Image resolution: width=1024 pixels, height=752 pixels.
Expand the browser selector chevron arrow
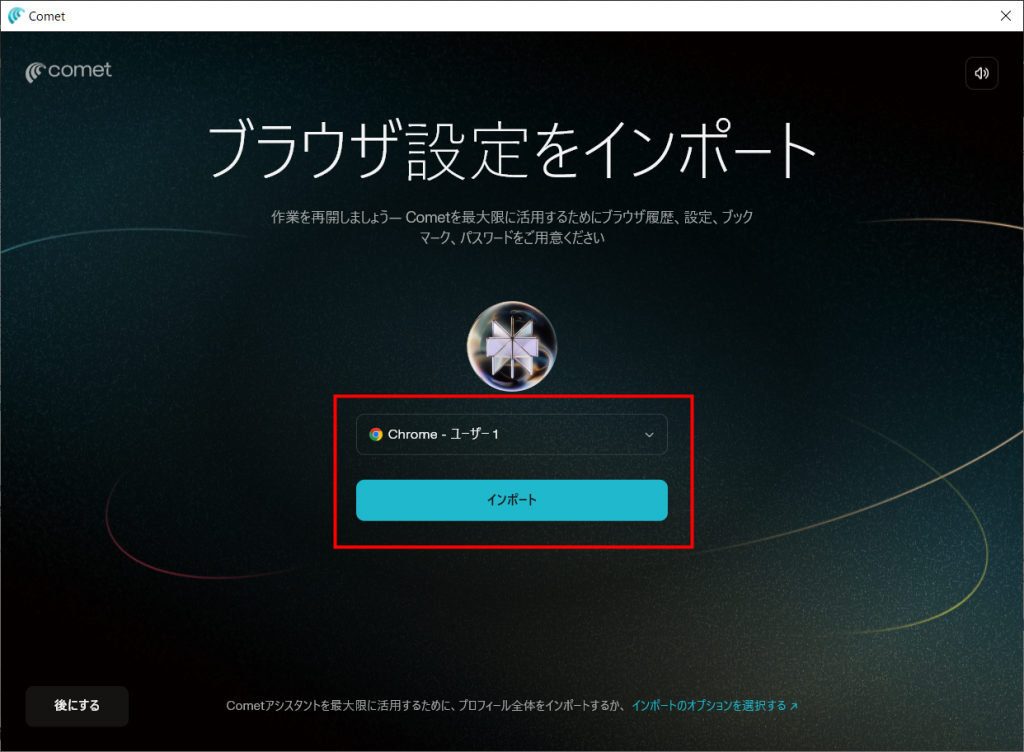(649, 435)
